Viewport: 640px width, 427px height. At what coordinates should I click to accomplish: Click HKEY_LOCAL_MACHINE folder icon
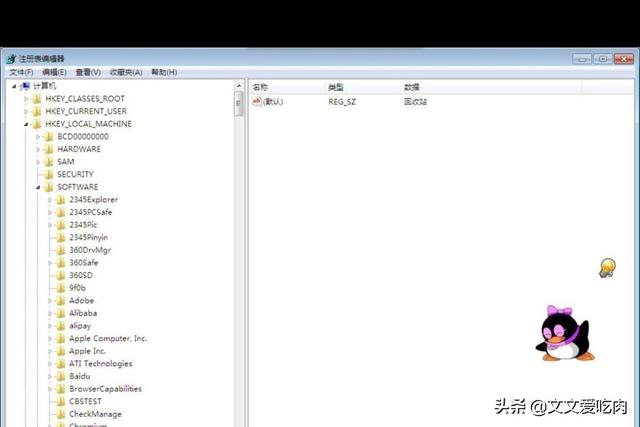click(x=37, y=124)
